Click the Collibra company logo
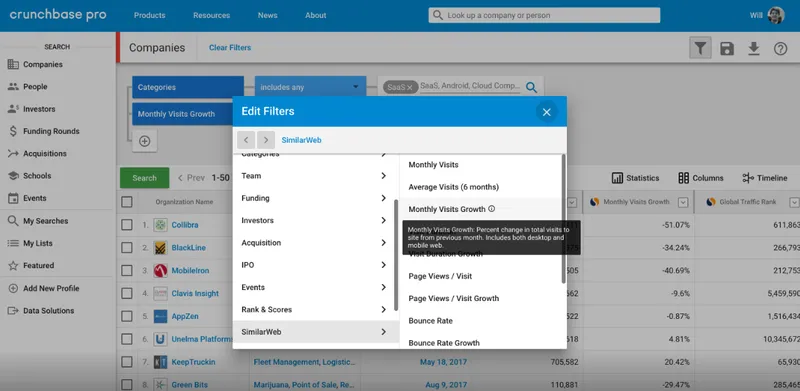 point(160,225)
